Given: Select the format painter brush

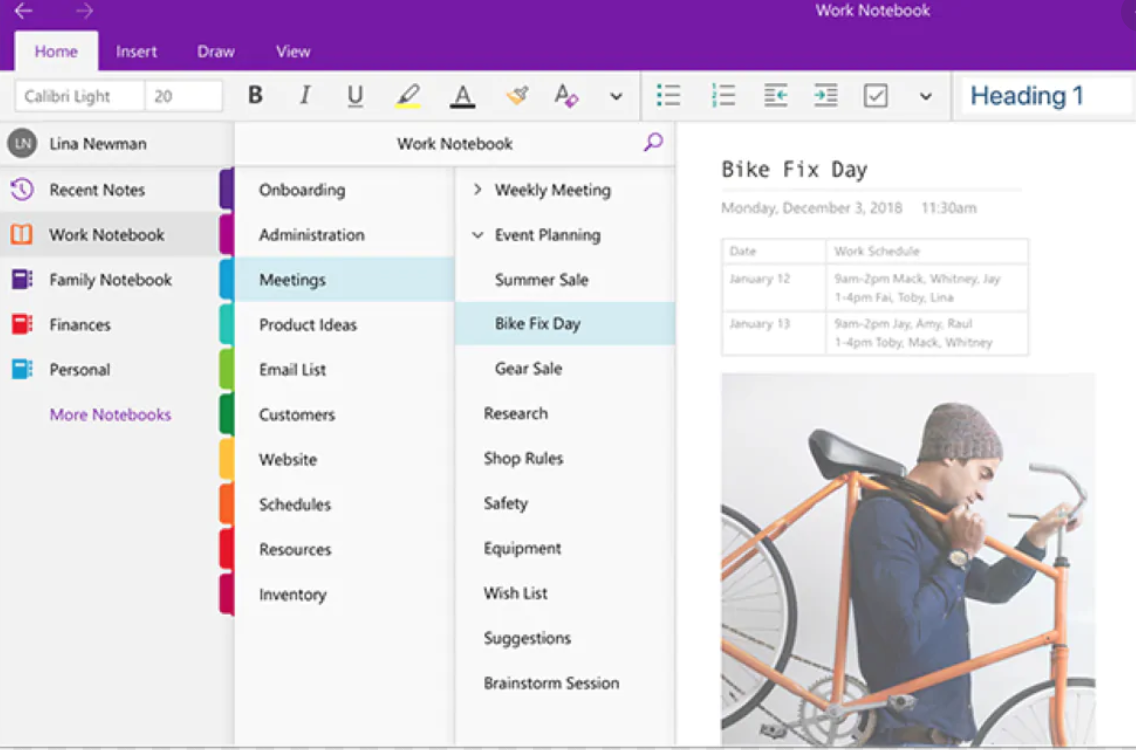Looking at the screenshot, I should tap(517, 95).
